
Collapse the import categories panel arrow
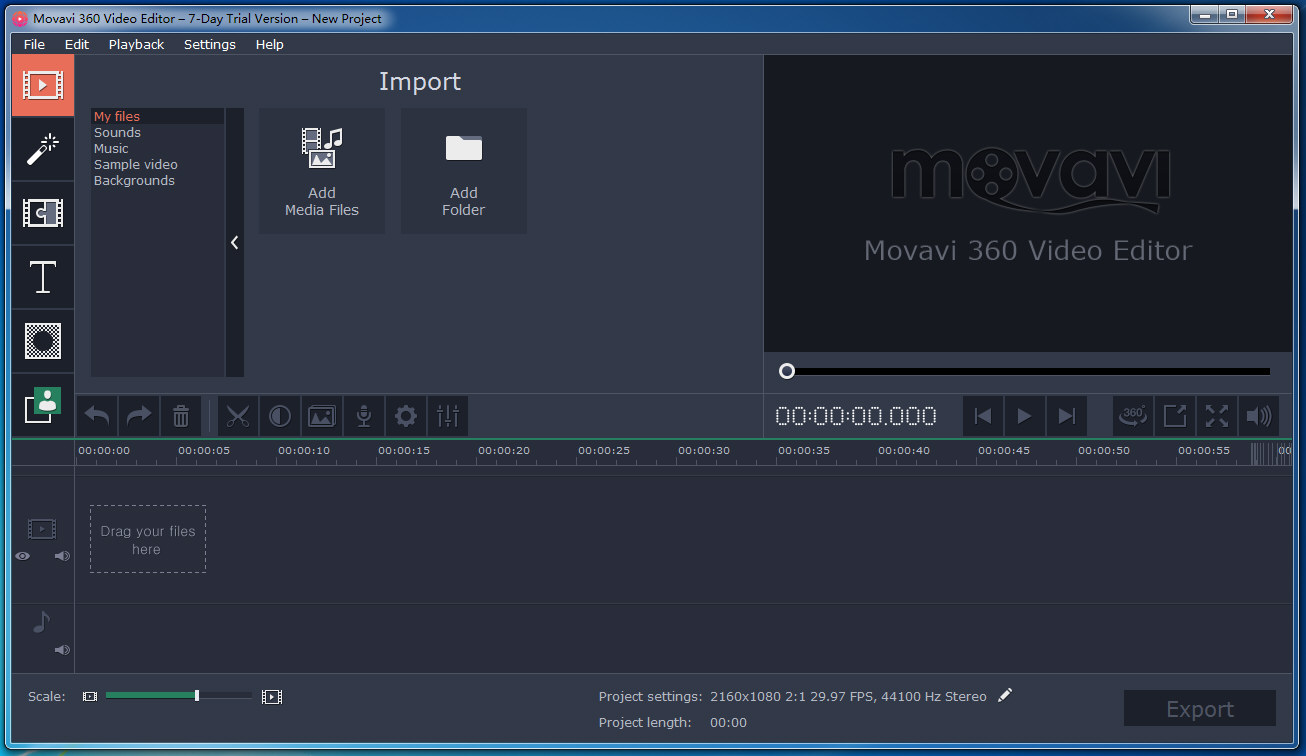235,242
